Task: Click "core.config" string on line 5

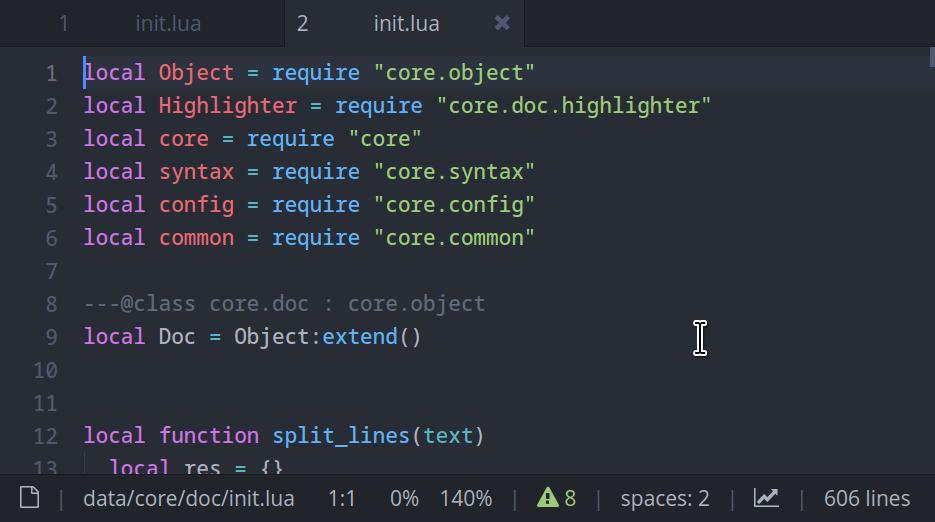Action: [x=454, y=205]
